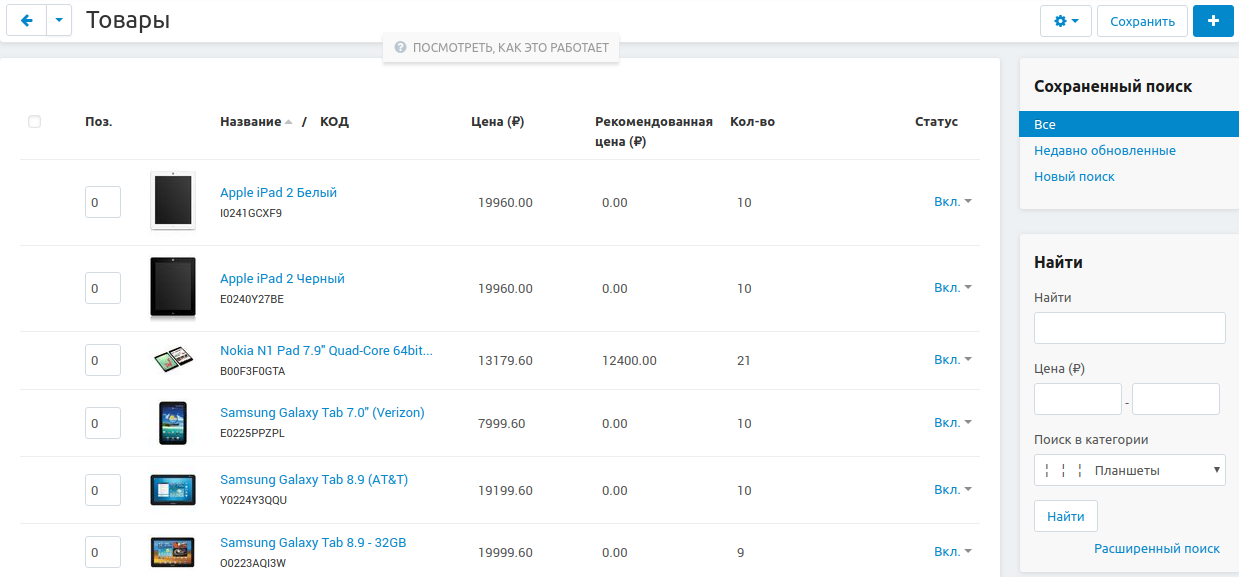Select price 19960.00 of Apple iPad 2 Белый
The height and width of the screenshot is (577, 1239).
[506, 203]
